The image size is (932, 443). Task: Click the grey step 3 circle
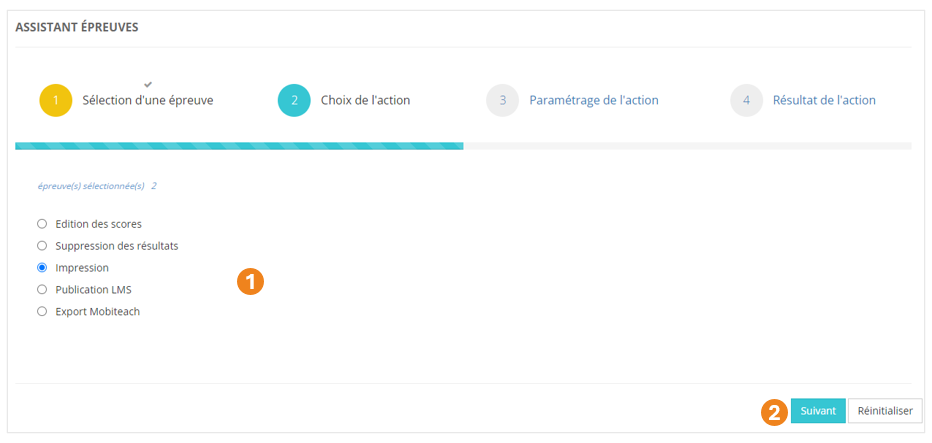click(x=503, y=101)
